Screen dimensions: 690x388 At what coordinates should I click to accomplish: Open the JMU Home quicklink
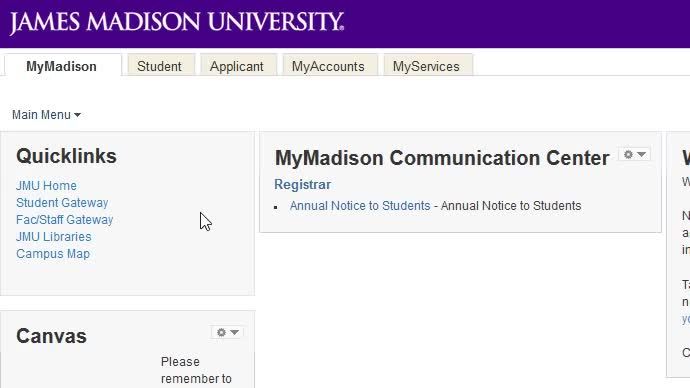point(46,186)
